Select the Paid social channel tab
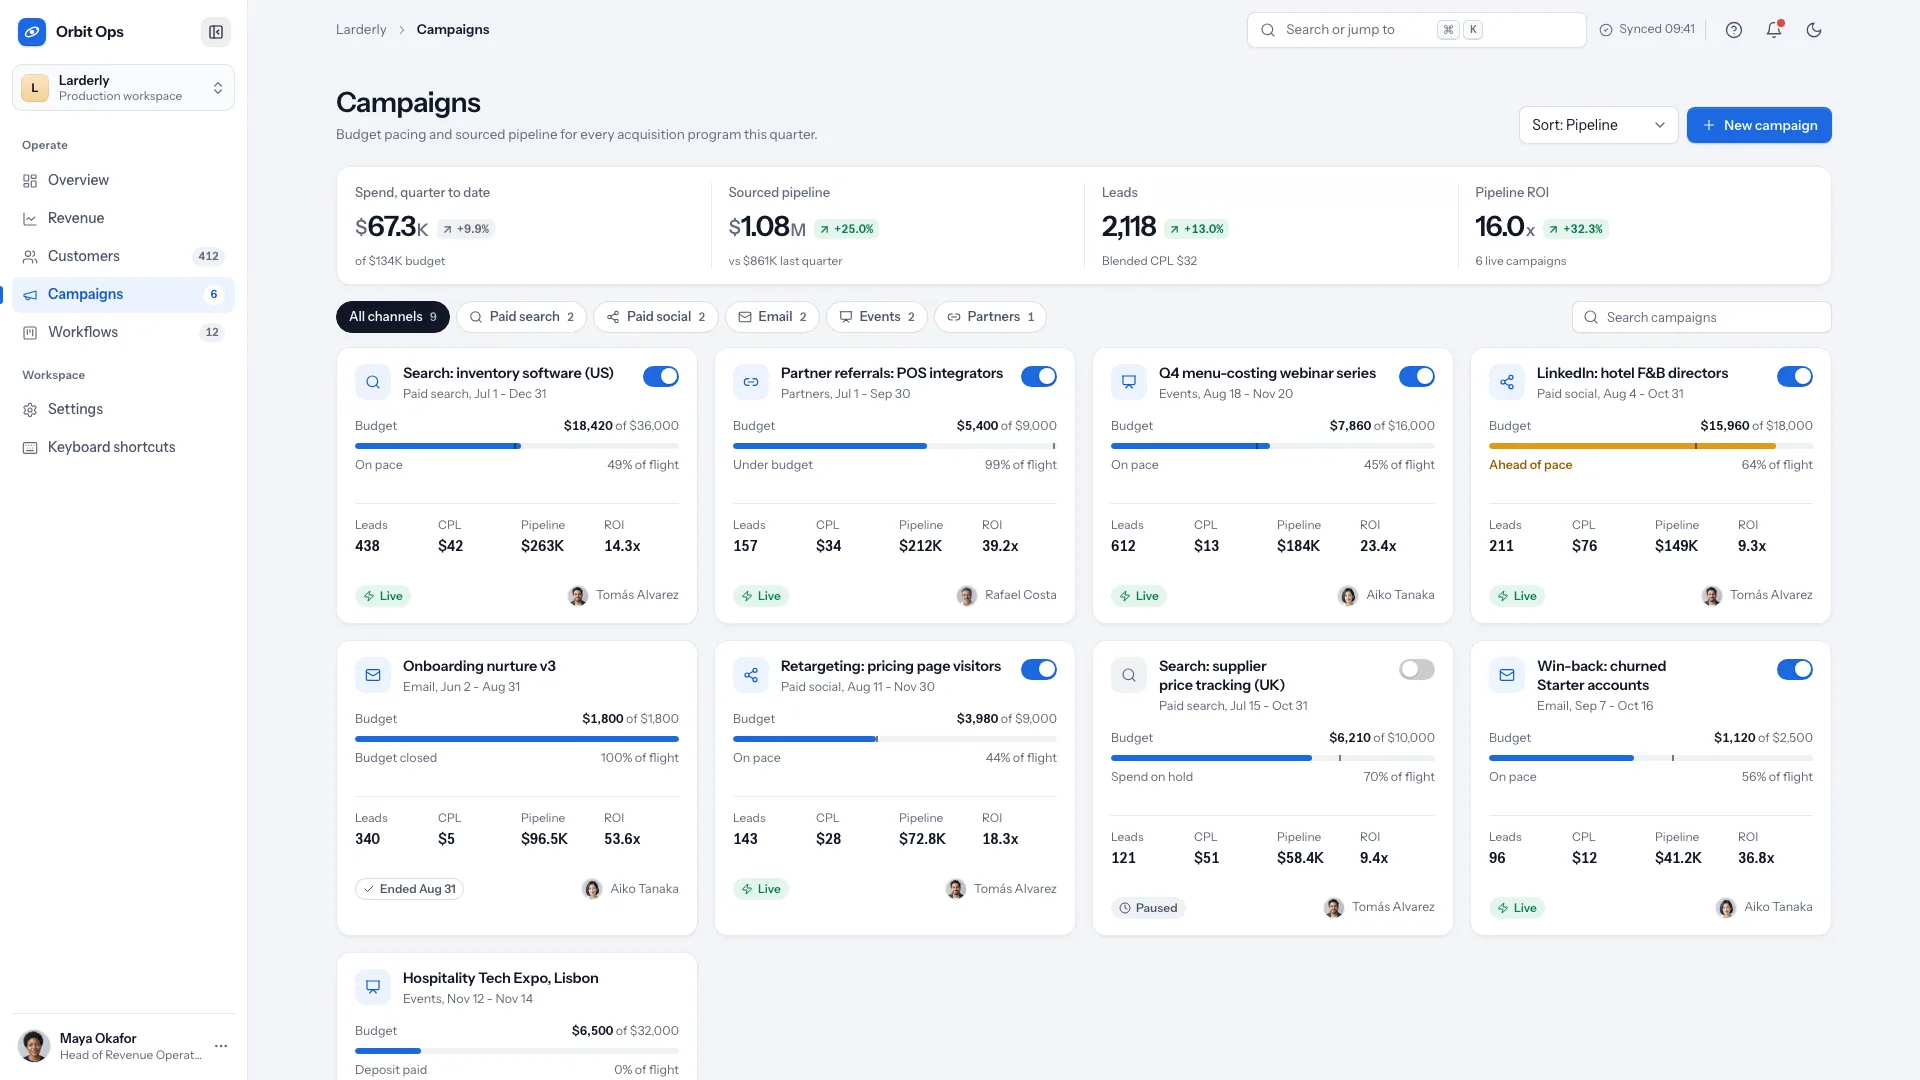 pyautogui.click(x=656, y=317)
